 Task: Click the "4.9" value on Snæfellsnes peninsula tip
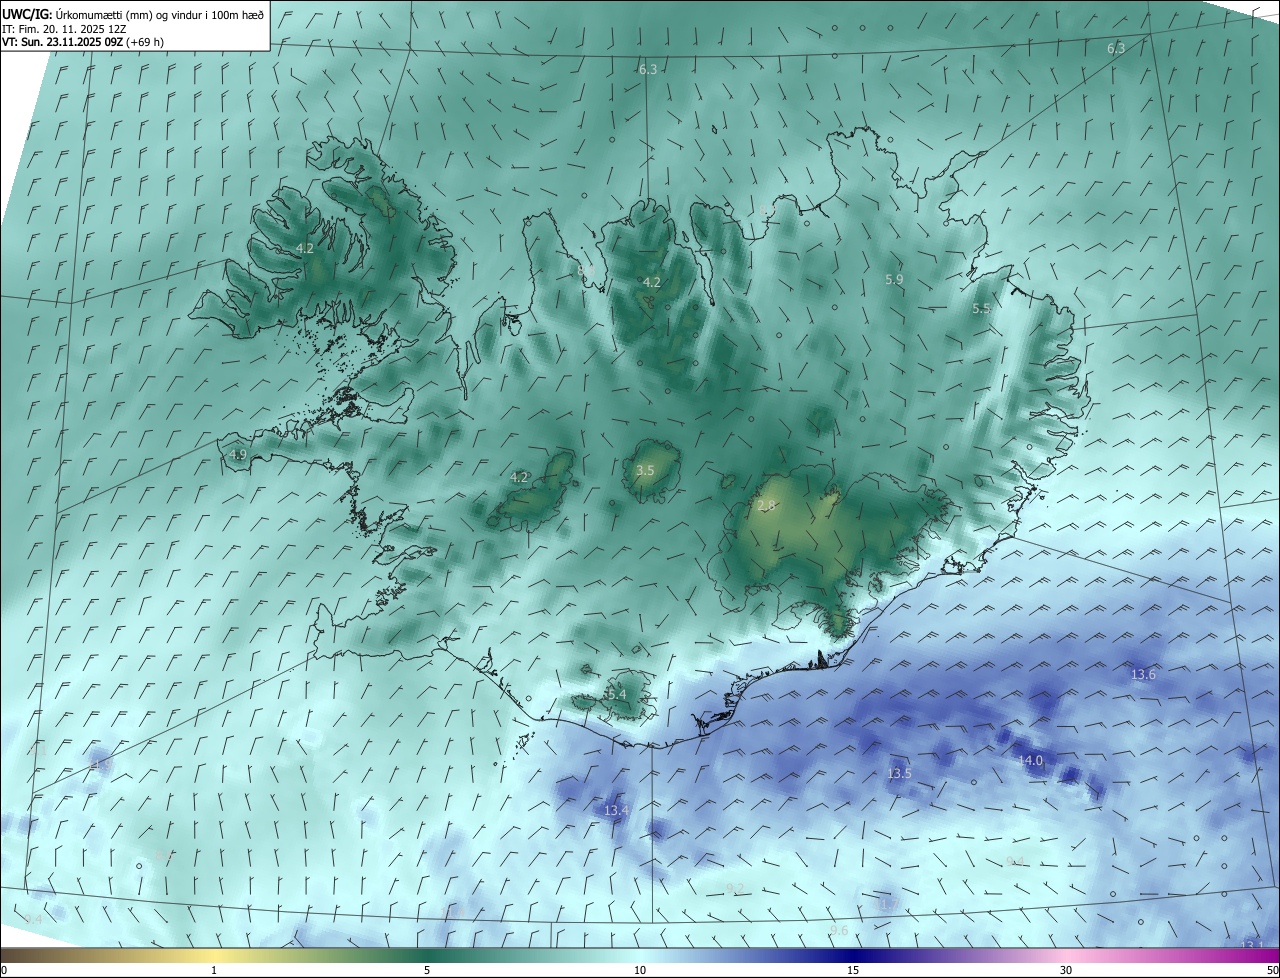(238, 454)
